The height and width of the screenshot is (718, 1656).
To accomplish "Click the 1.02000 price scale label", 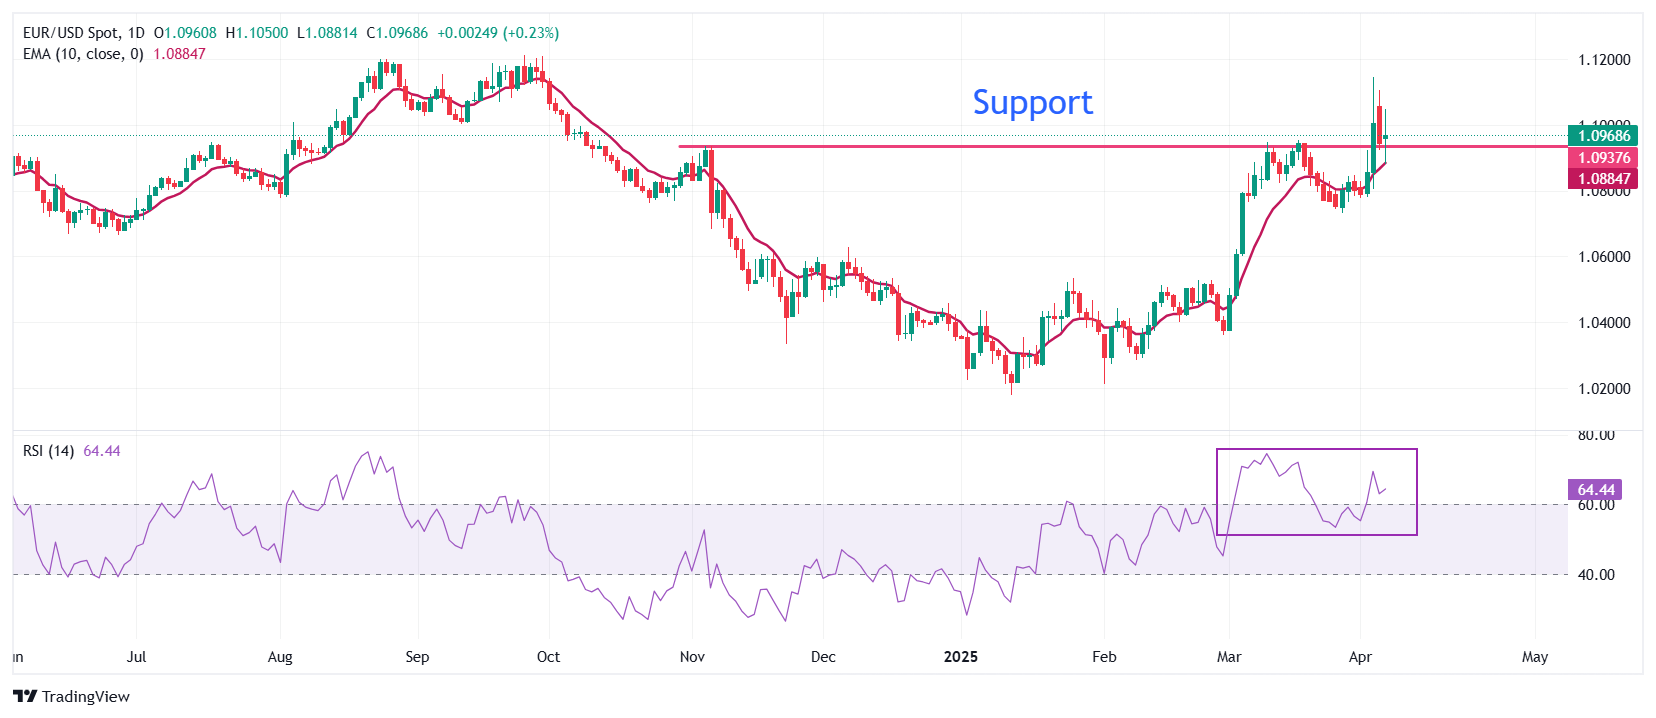I will pyautogui.click(x=1604, y=389).
